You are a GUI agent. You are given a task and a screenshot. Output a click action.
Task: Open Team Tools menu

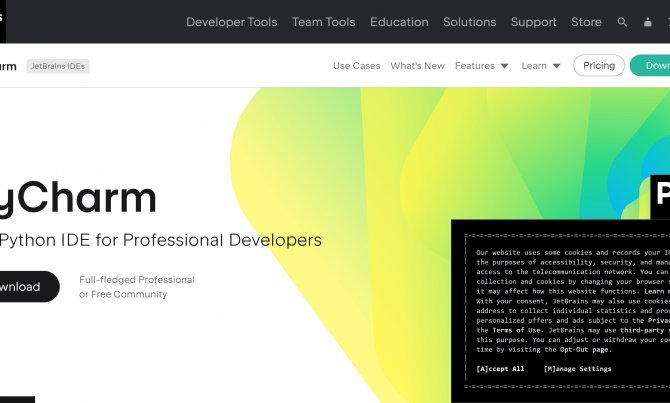(x=323, y=22)
